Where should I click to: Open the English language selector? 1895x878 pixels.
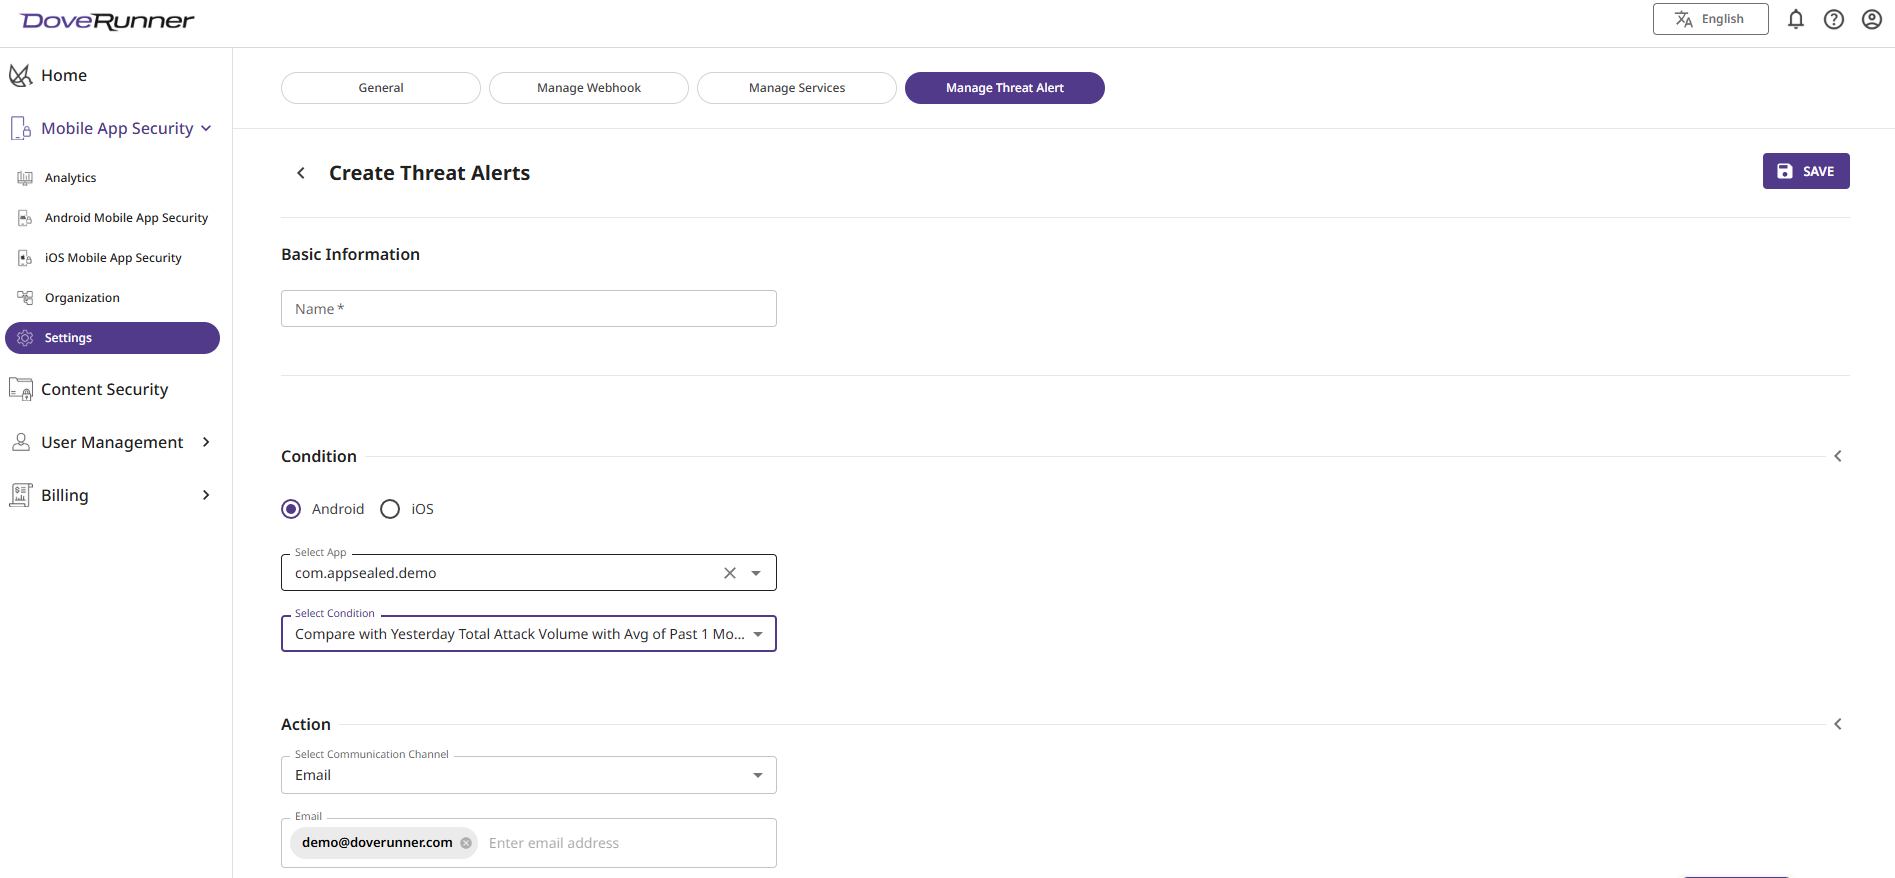pos(1710,19)
